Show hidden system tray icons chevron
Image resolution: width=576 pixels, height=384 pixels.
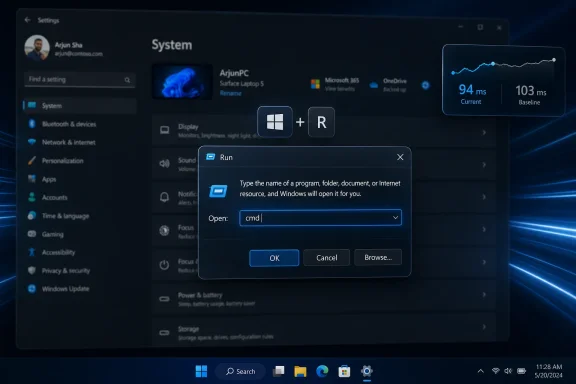[x=480, y=371]
